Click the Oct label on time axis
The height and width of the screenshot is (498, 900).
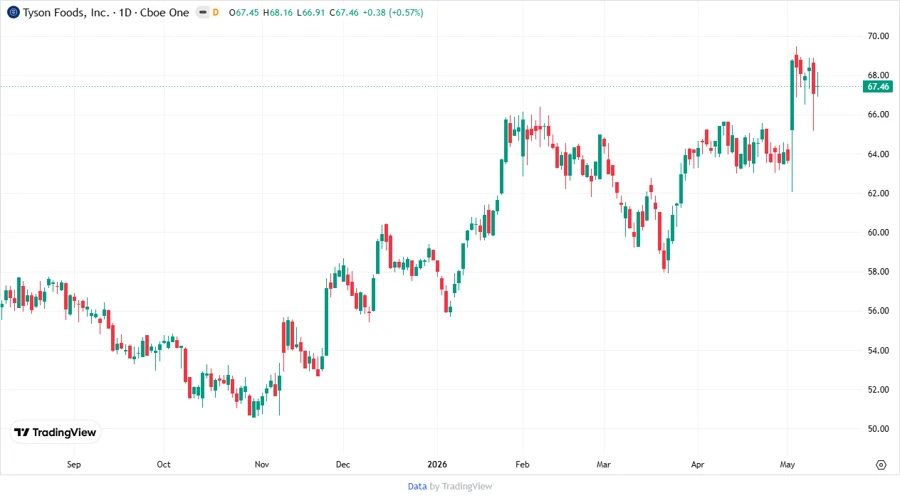coord(164,464)
